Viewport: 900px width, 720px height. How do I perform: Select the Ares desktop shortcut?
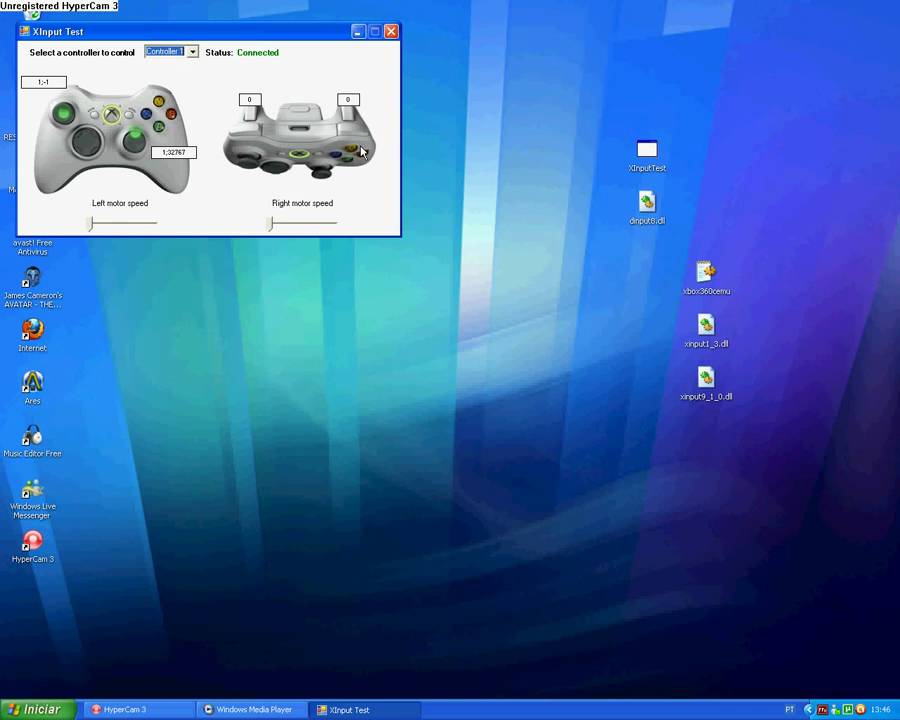pyautogui.click(x=33, y=388)
